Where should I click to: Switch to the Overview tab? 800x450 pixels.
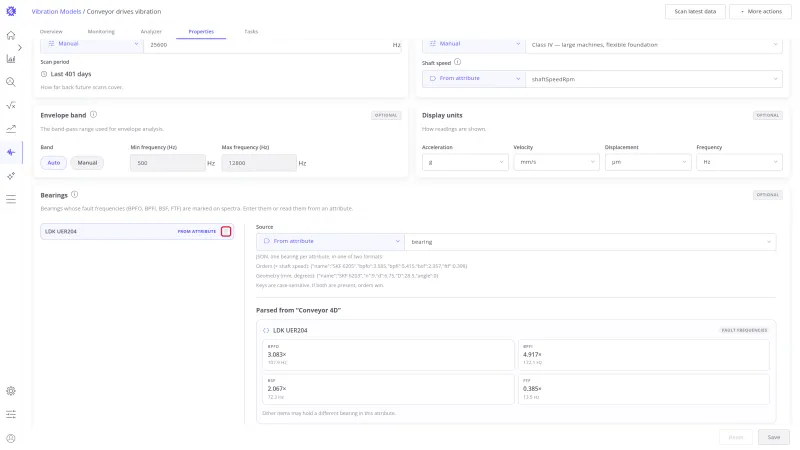click(51, 32)
